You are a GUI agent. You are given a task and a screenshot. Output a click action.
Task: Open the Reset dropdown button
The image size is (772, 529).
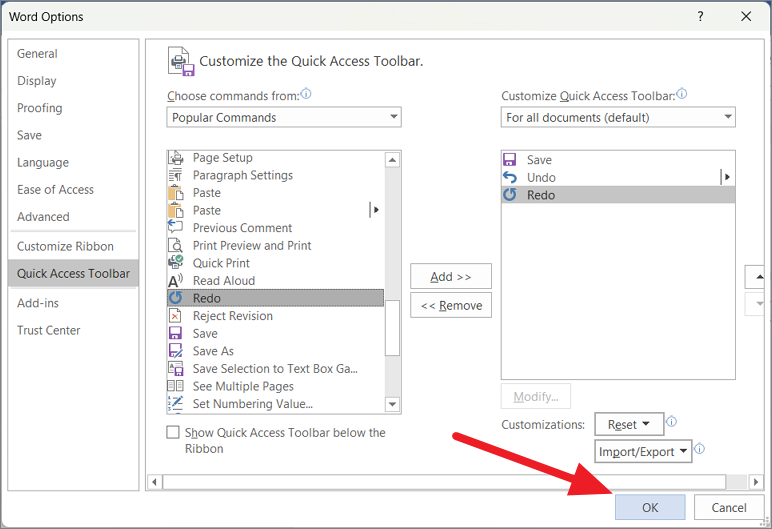coord(629,424)
